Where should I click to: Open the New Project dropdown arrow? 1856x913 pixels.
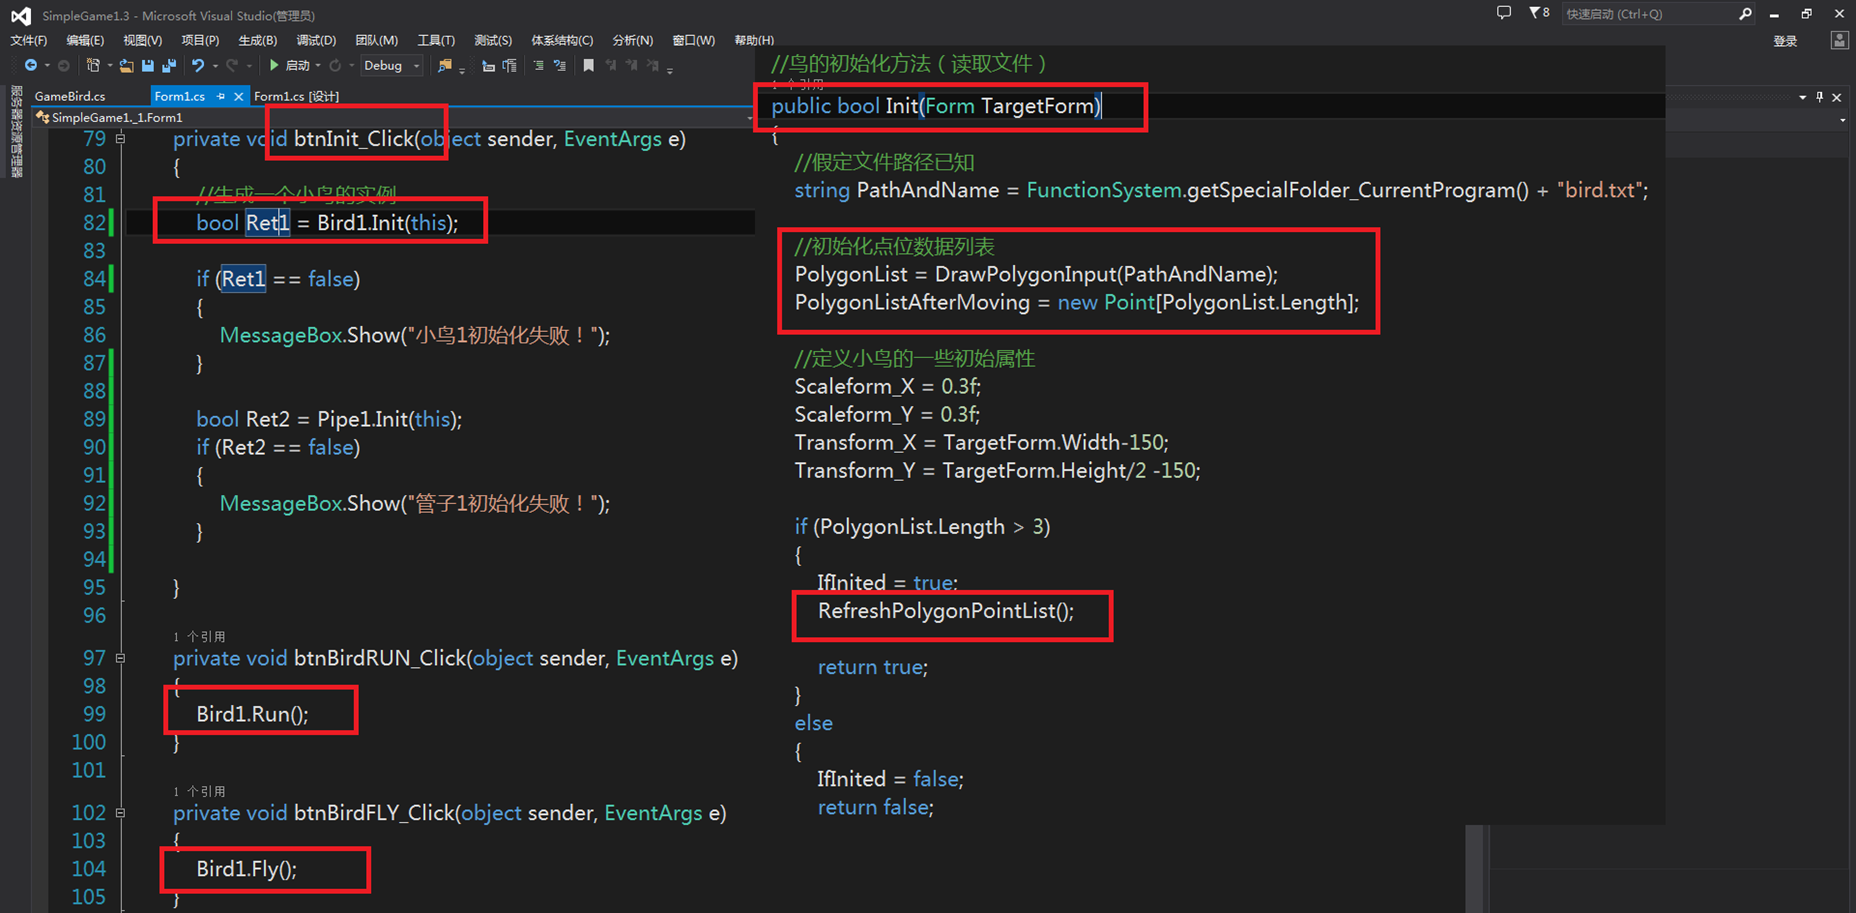click(110, 66)
